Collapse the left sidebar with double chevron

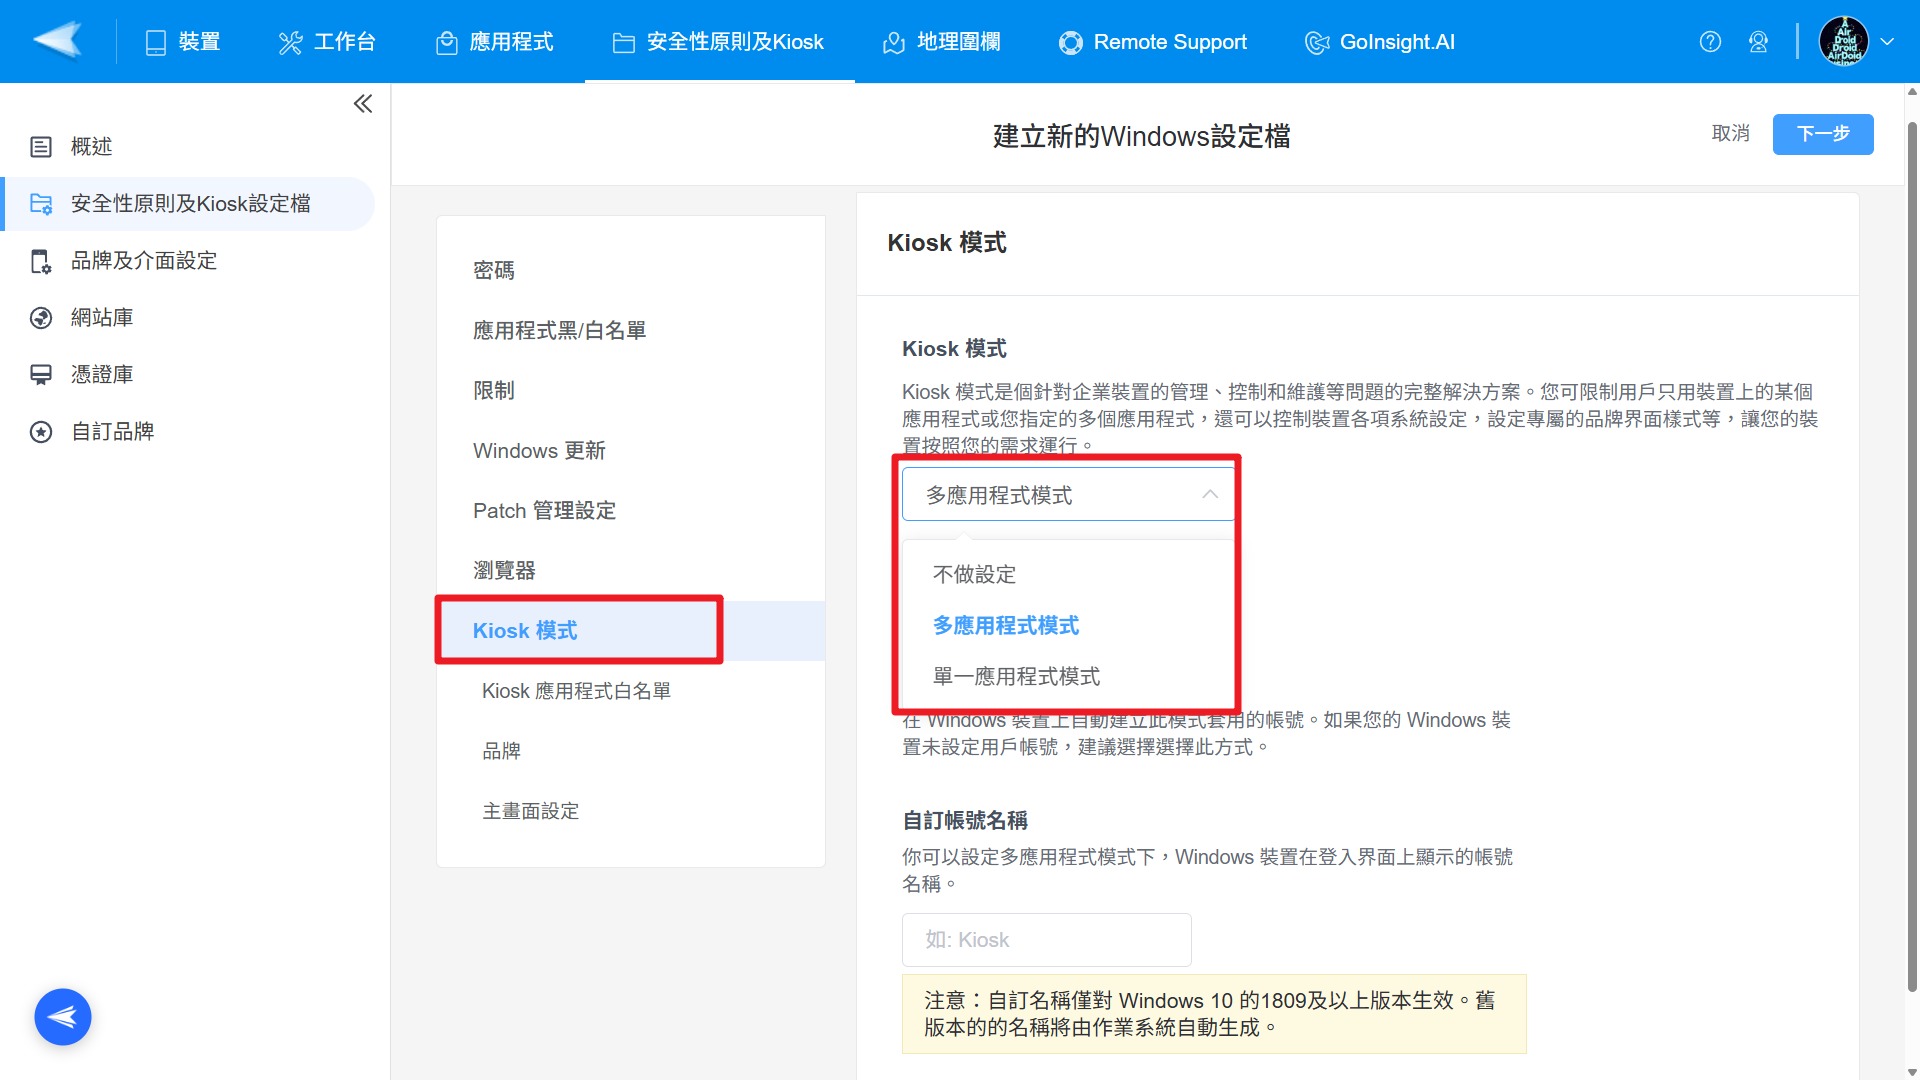click(363, 104)
